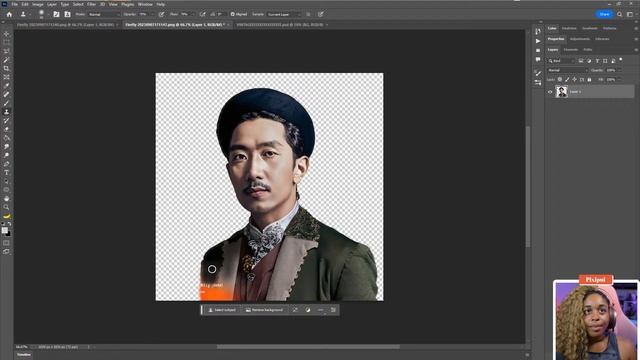640x360 pixels.
Task: Switch to the Adjustments tab
Action: click(580, 39)
